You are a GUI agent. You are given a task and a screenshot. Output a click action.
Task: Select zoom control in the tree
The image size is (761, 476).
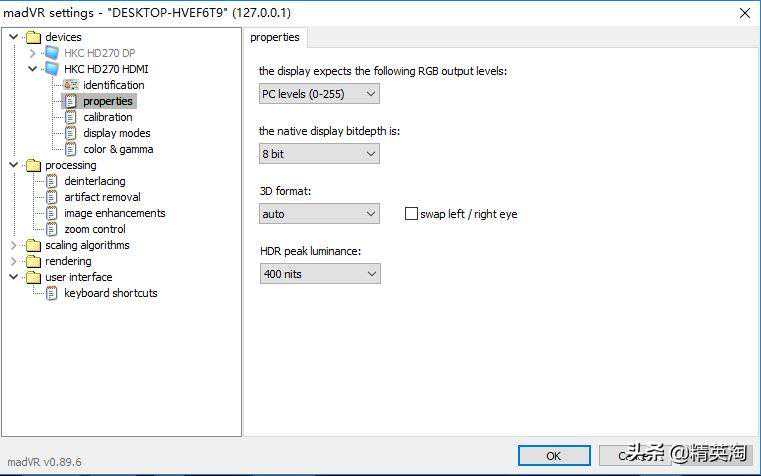(95, 229)
